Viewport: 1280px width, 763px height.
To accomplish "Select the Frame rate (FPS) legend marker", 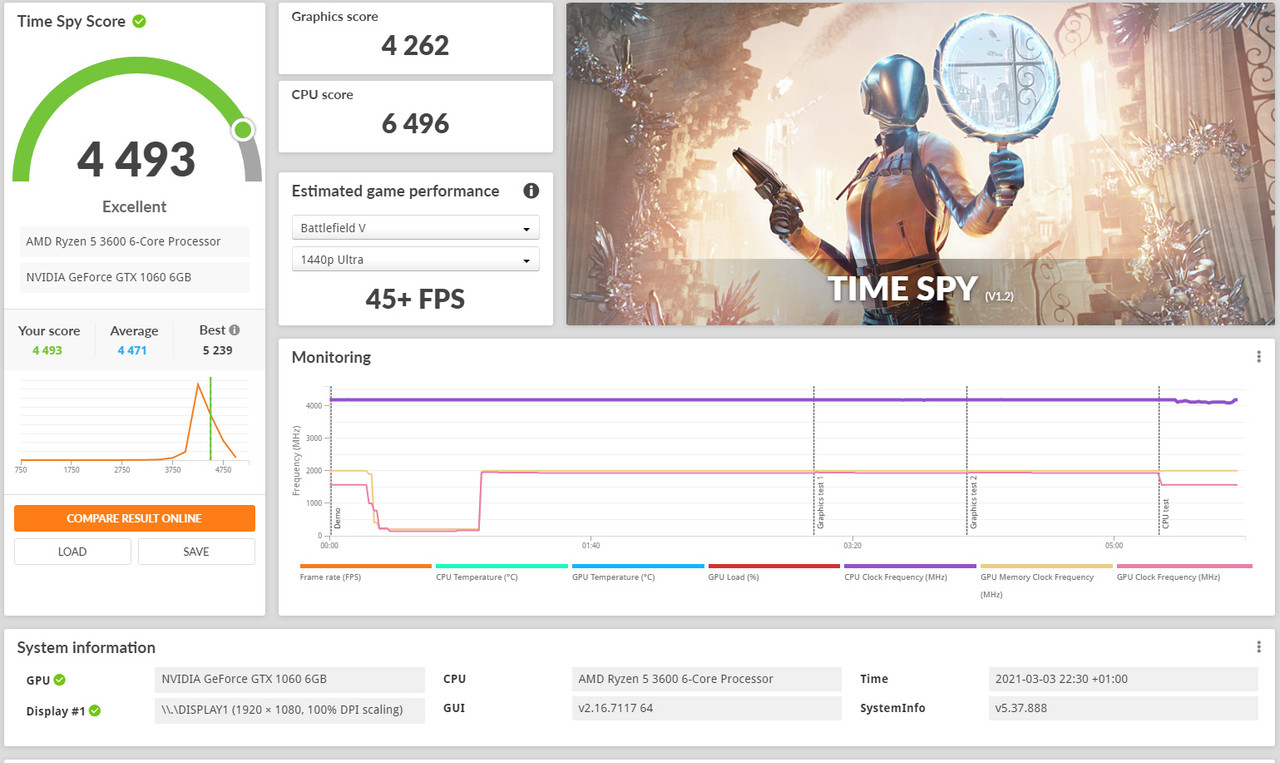I will [364, 565].
